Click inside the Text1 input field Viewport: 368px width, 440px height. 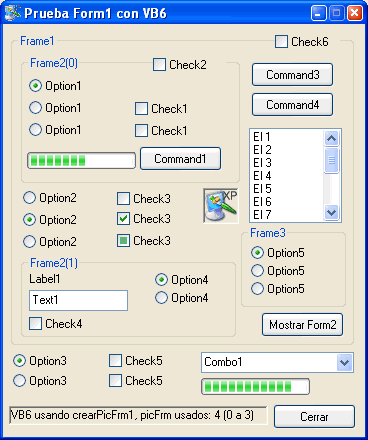click(x=78, y=300)
